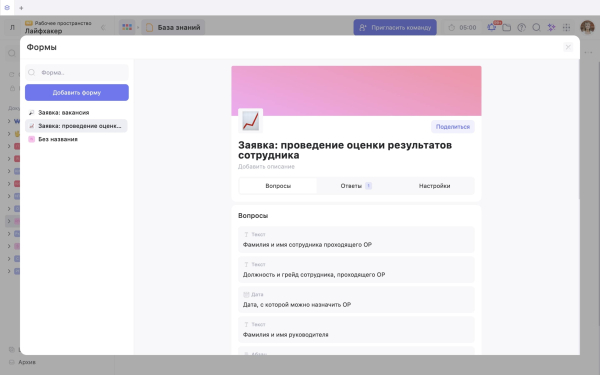Switch to Настройки tab
Image resolution: width=600 pixels, height=375 pixels.
434,186
